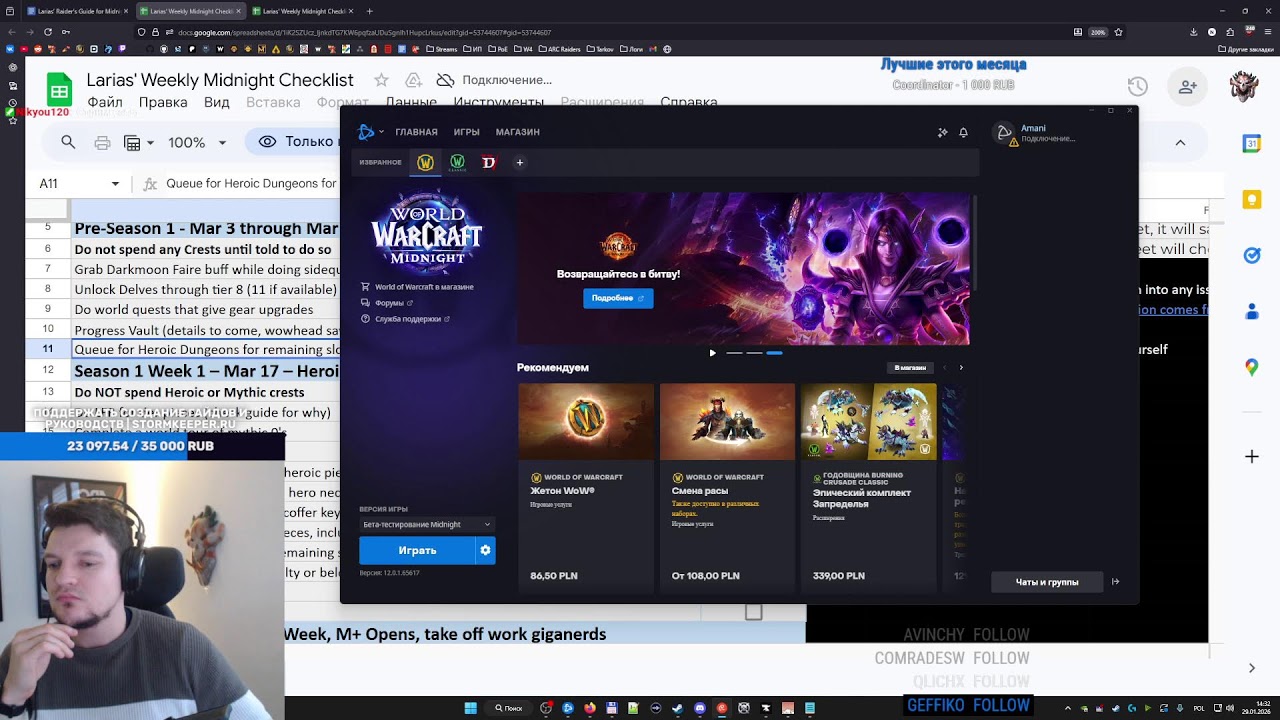
Task: Open Steam from the taskbar
Action: pos(677,708)
